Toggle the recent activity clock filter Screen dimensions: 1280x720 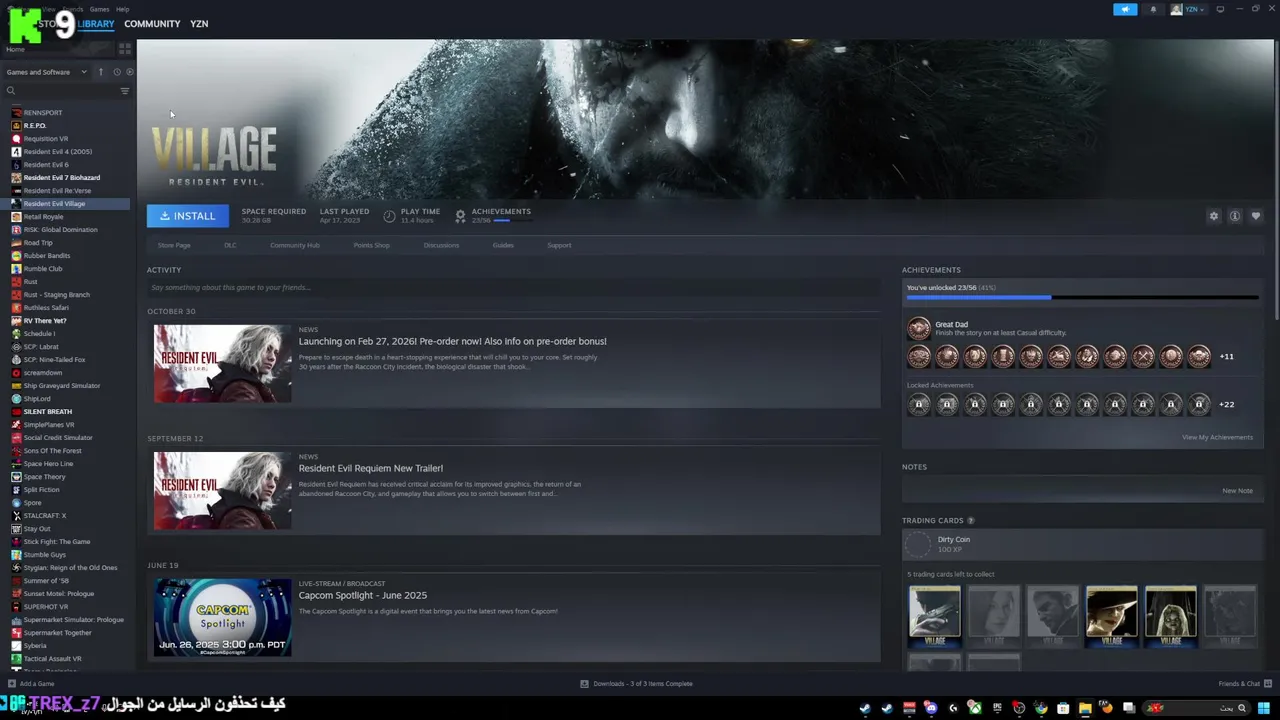(x=116, y=72)
